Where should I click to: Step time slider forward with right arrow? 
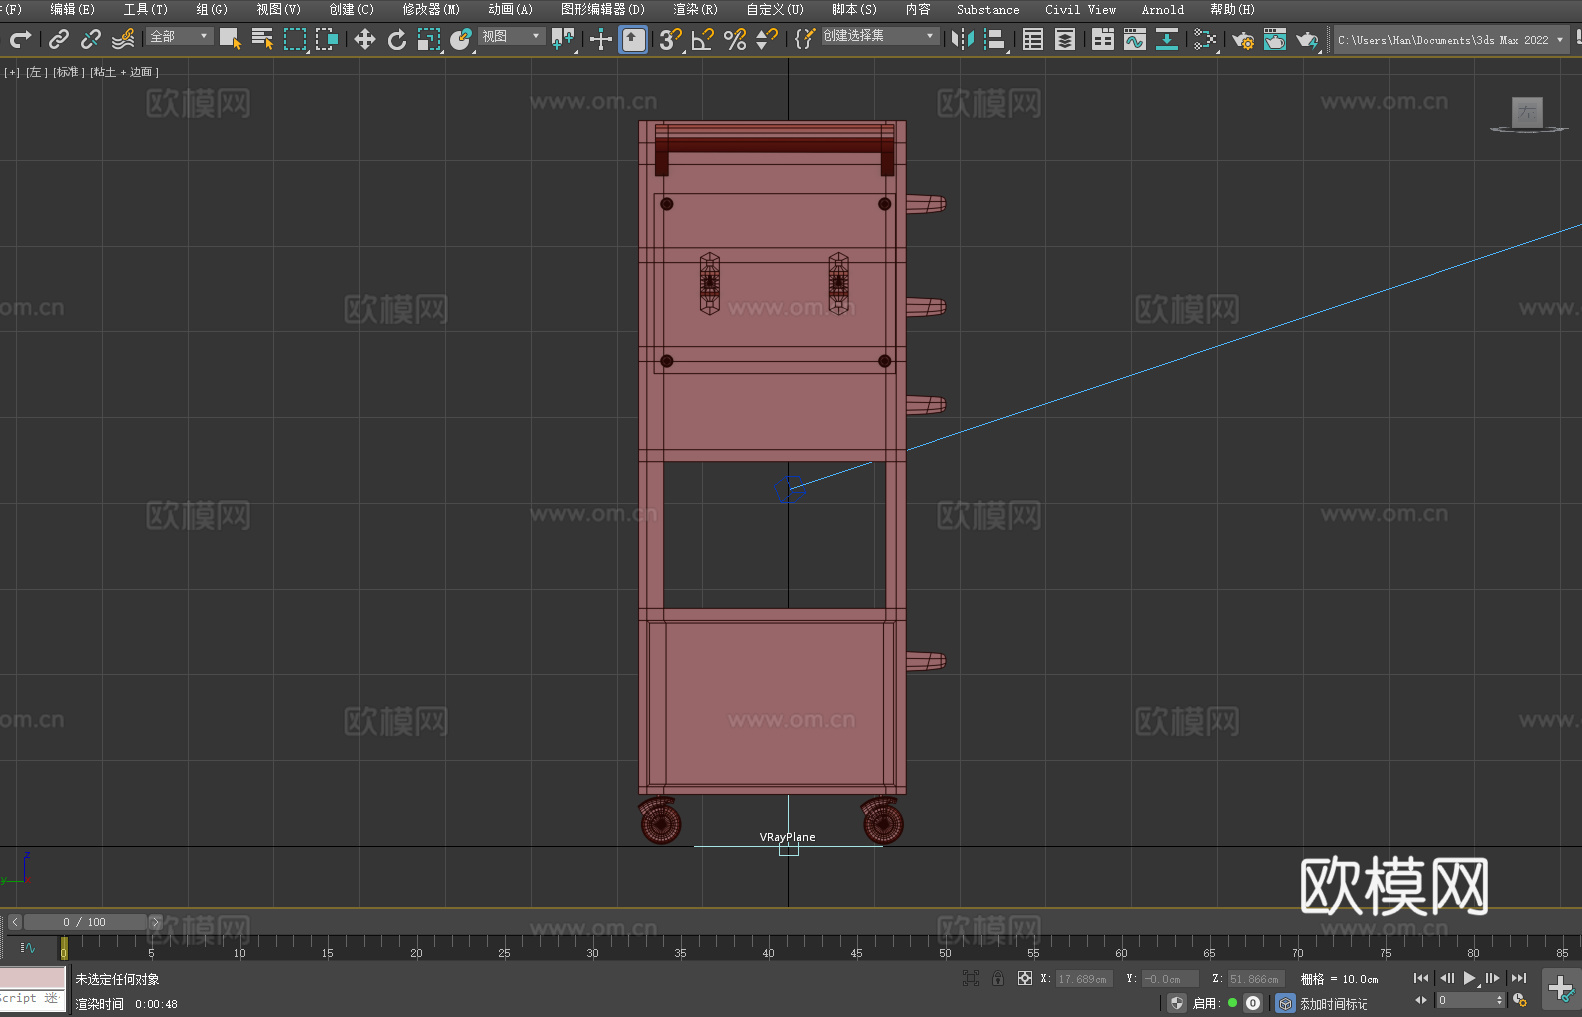coord(155,922)
